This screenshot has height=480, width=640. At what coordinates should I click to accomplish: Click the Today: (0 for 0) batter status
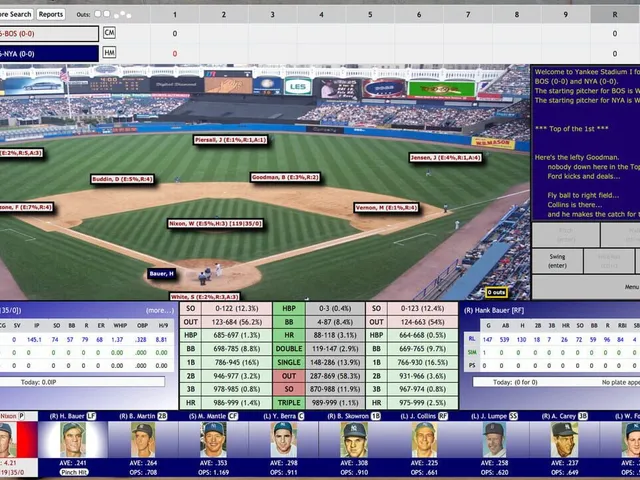pos(515,382)
